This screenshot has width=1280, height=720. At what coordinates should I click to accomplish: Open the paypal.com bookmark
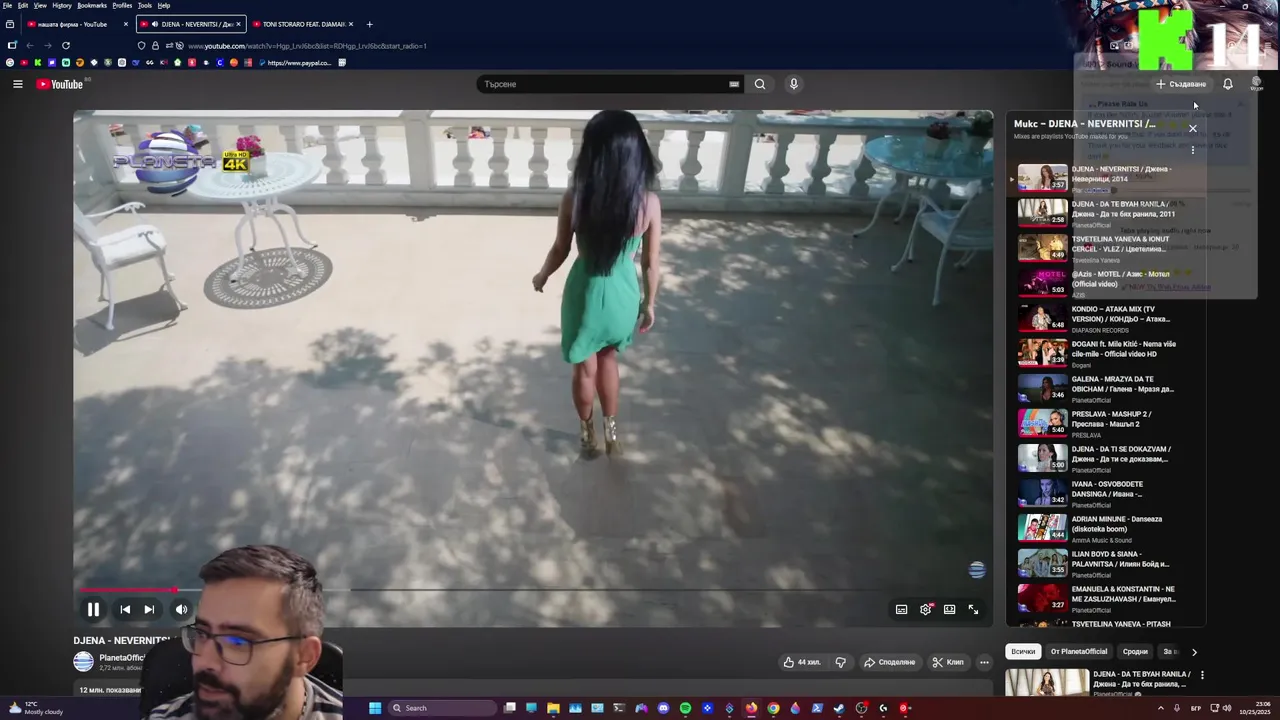pyautogui.click(x=295, y=63)
